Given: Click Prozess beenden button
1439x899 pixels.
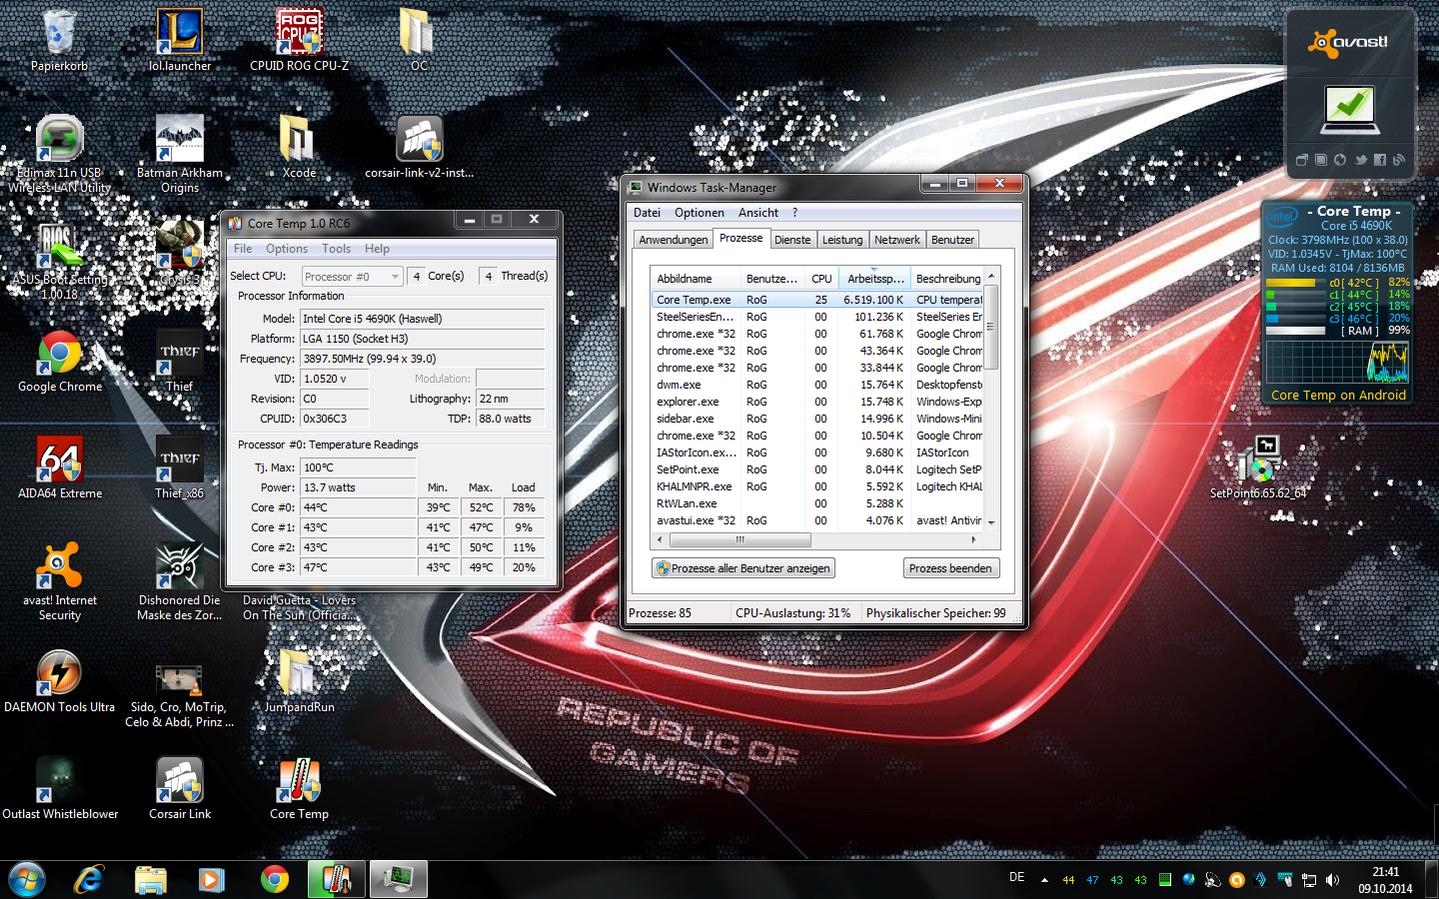Looking at the screenshot, I should point(950,568).
